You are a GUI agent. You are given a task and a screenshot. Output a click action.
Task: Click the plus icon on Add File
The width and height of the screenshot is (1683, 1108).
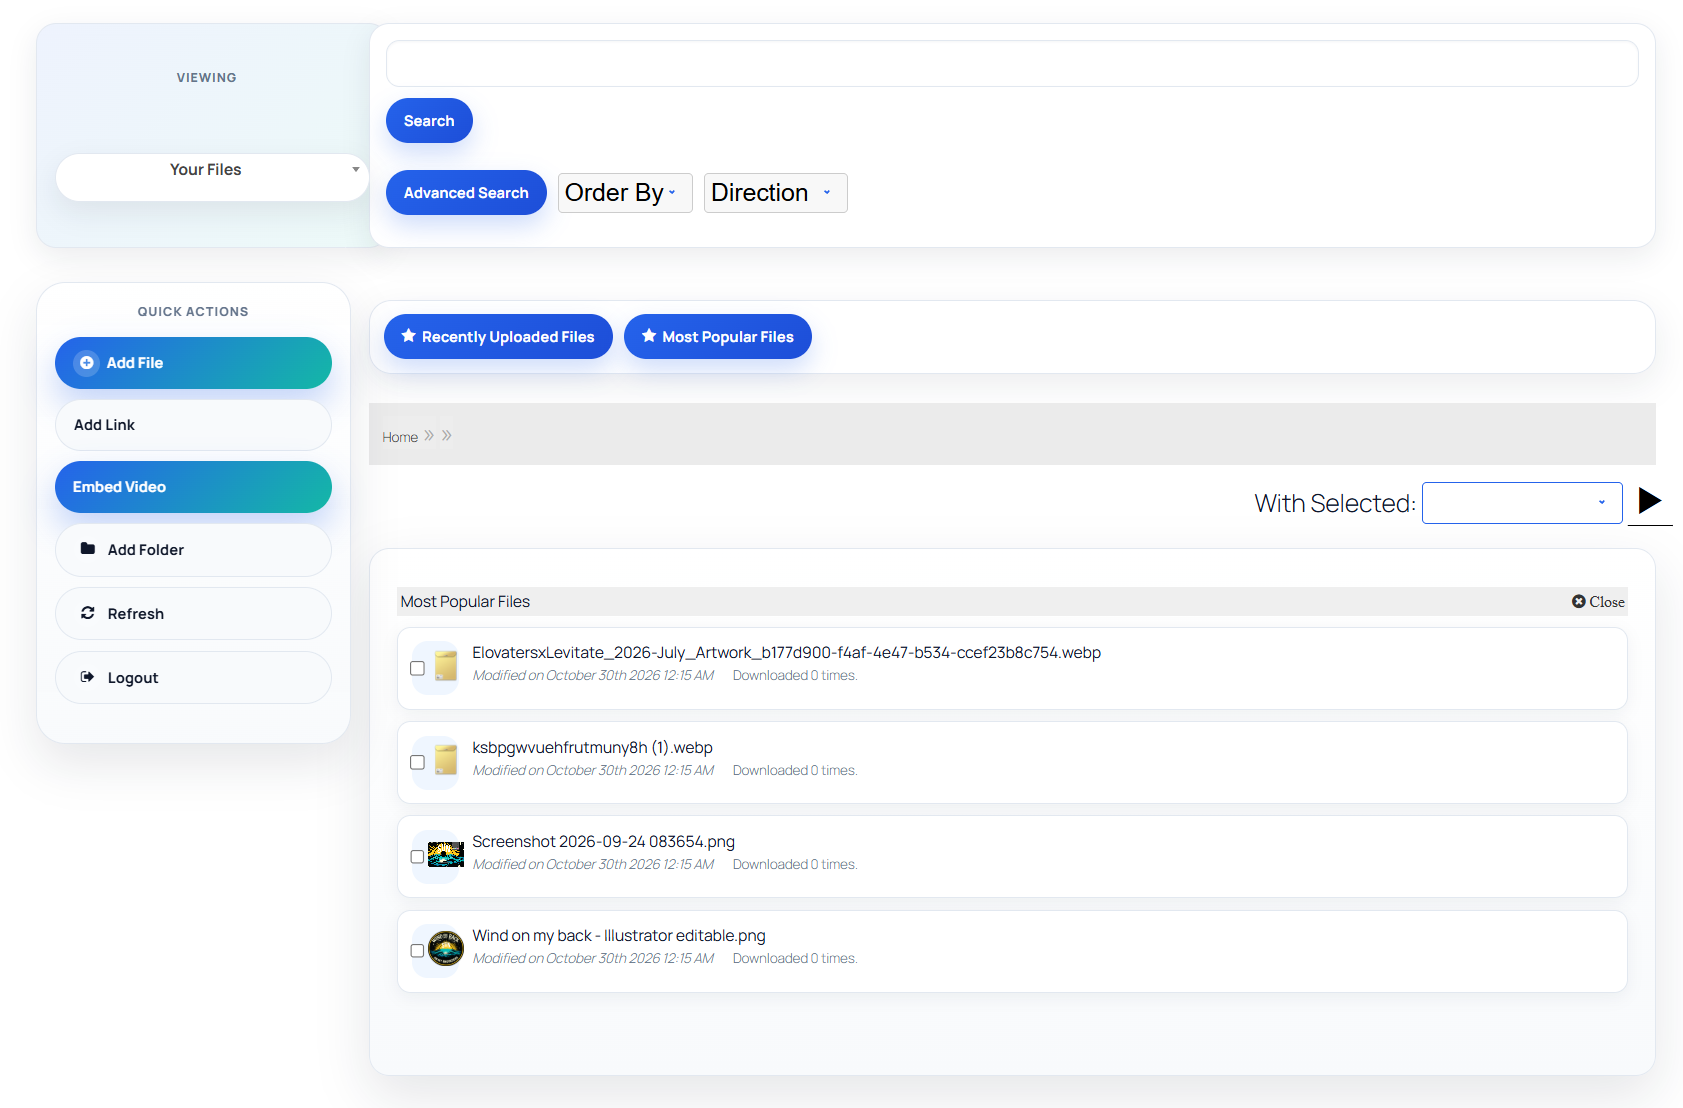(87, 363)
